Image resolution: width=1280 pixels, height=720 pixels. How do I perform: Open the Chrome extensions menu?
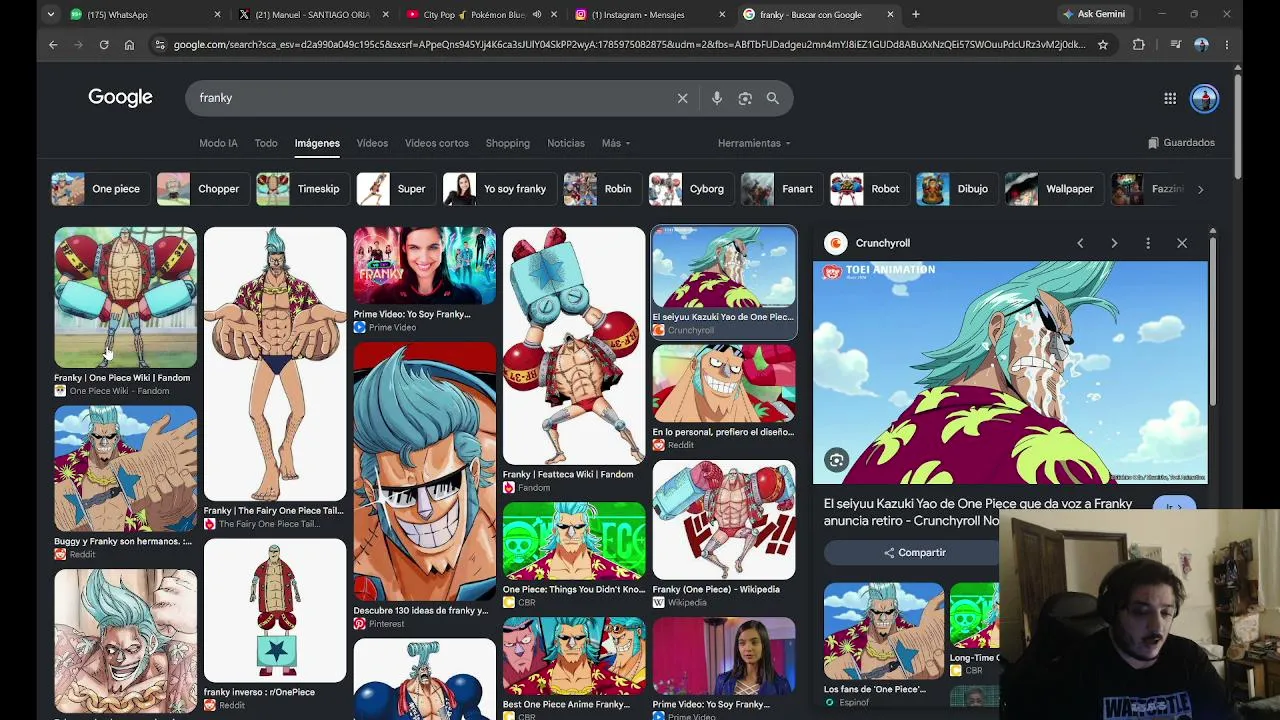(x=1138, y=44)
